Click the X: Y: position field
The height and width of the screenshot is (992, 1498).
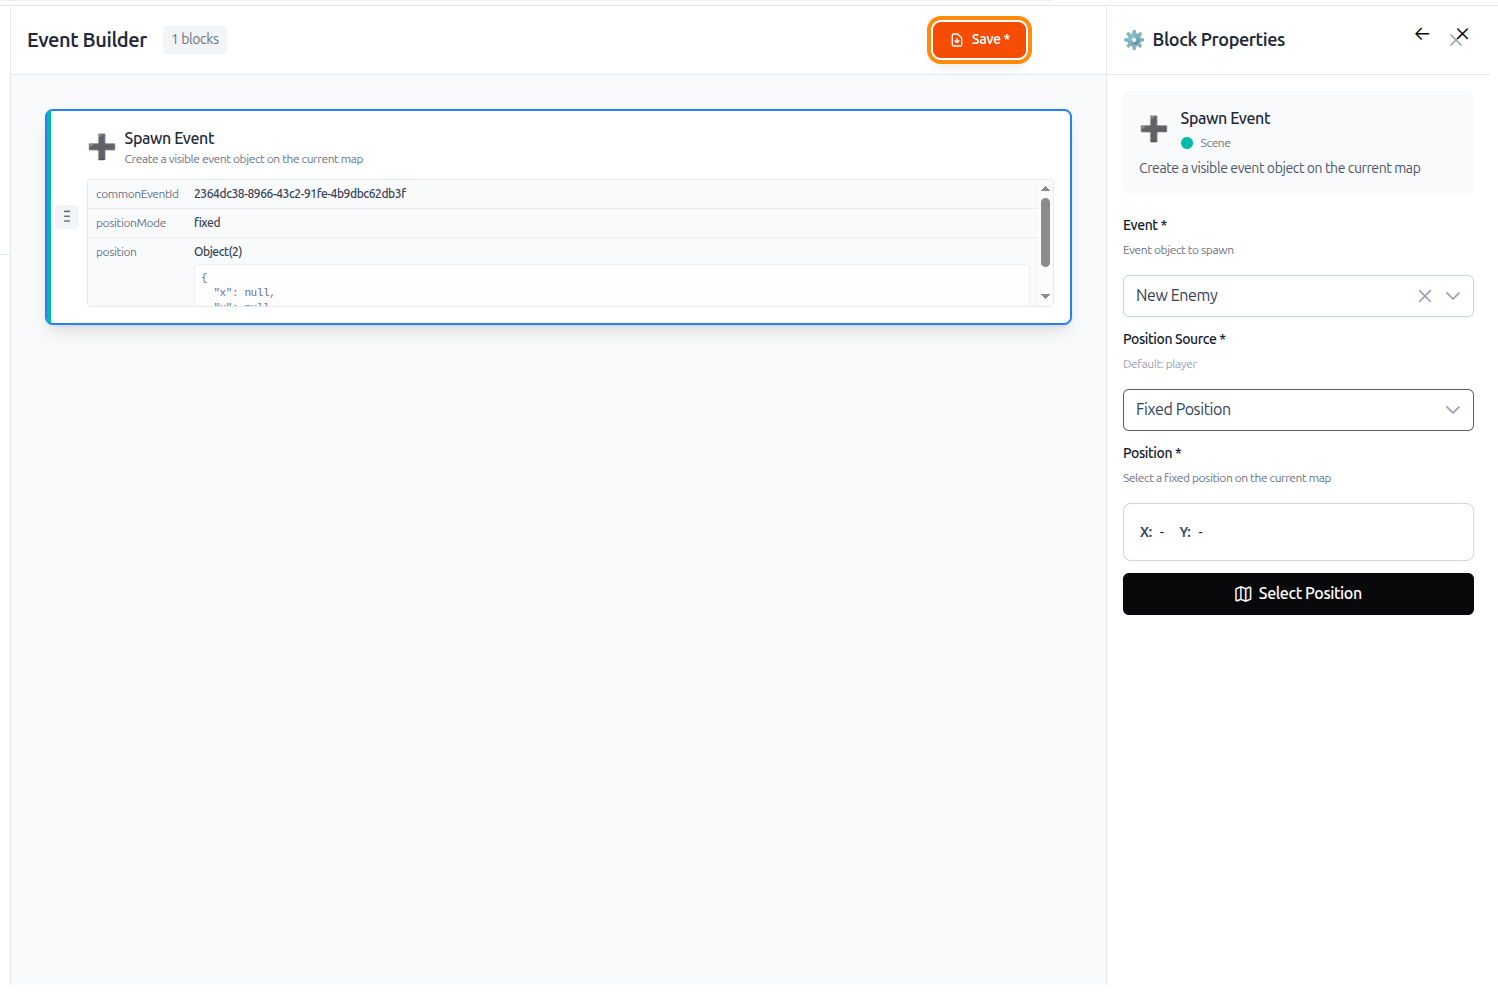coord(1298,532)
